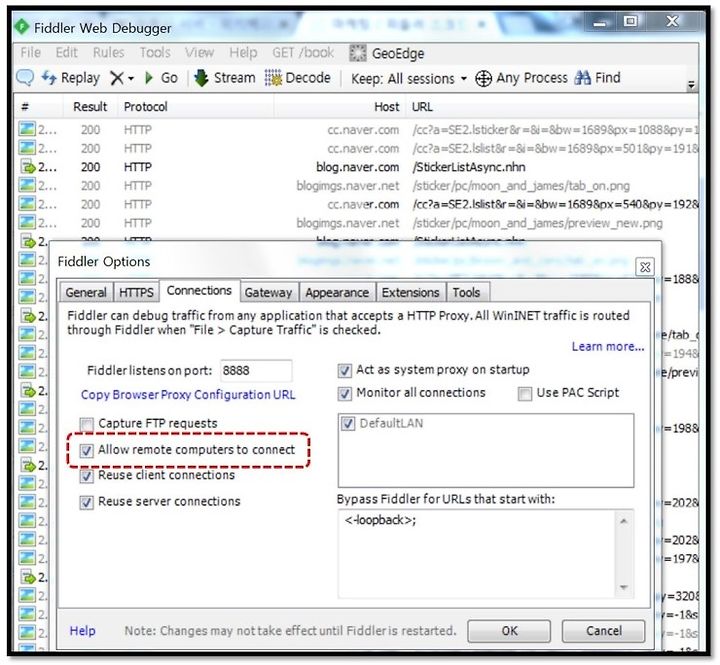This screenshot has width=720, height=665.
Task: Open the Learn more... link
Action: 608,346
